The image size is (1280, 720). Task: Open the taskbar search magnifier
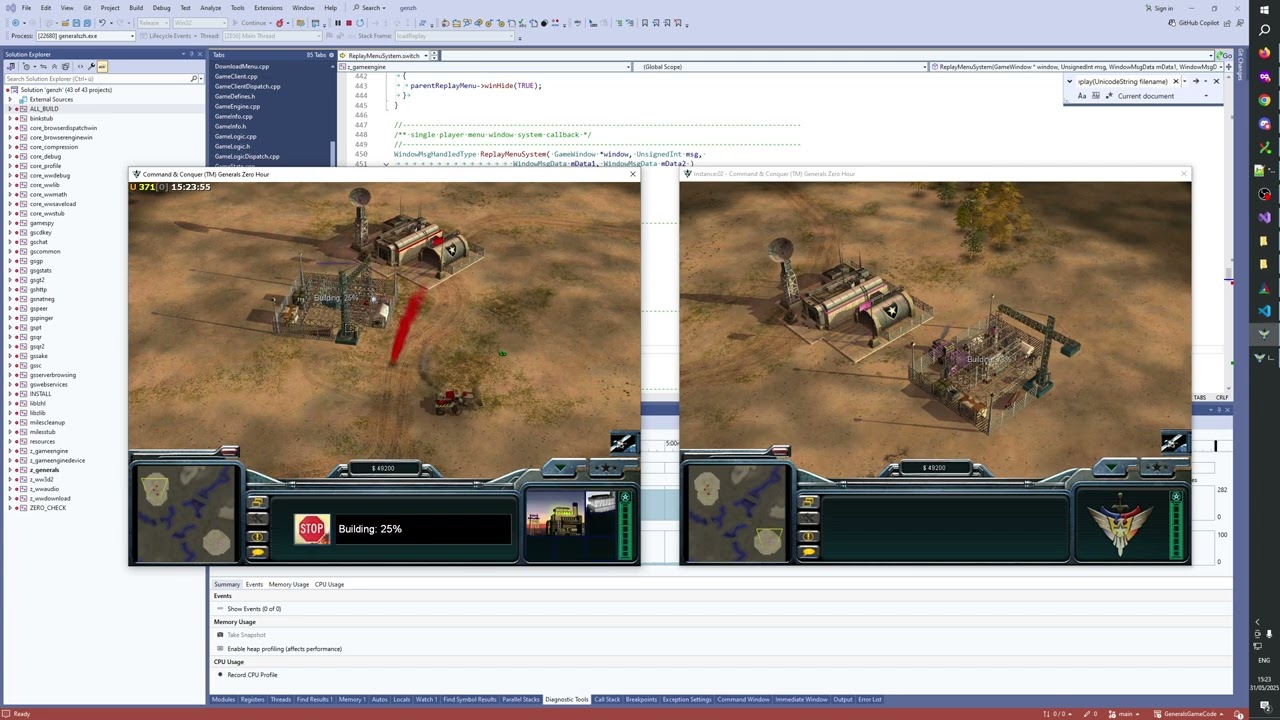[x=1264, y=30]
